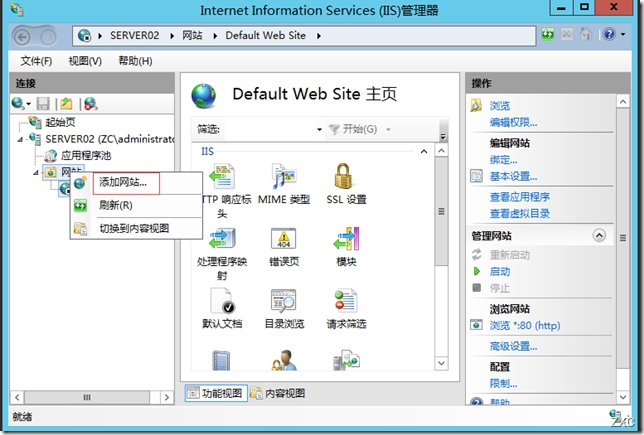Viewport: 644px width, 435px height.
Task: Switch to the 功能视图 tab
Action: 216,394
